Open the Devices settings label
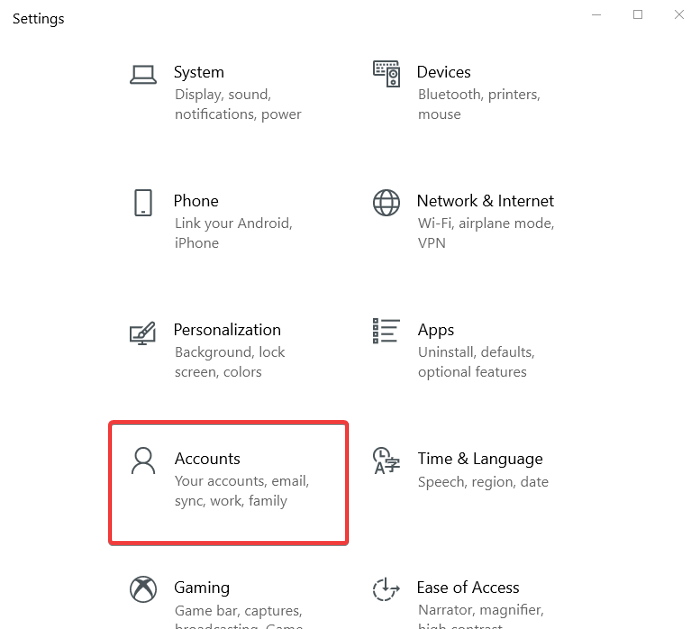The image size is (700, 629). 444,72
